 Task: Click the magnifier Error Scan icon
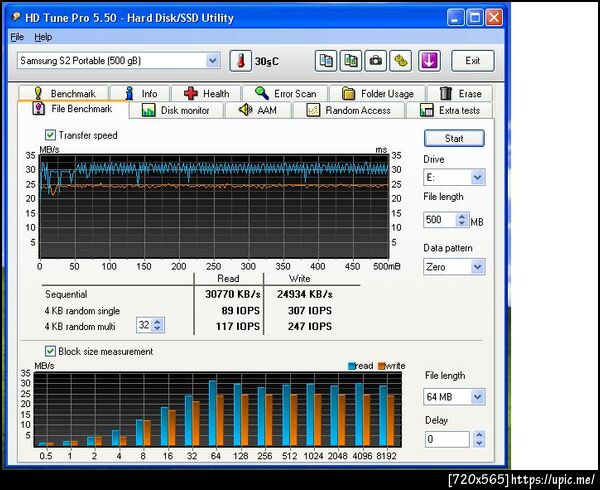tap(262, 93)
